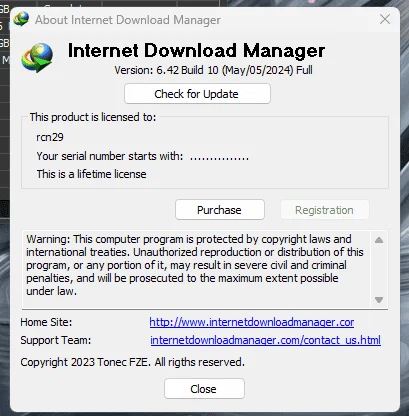This screenshot has height=416, width=409.
Task: Click the scroll up arrow in warning box
Action: [379, 240]
